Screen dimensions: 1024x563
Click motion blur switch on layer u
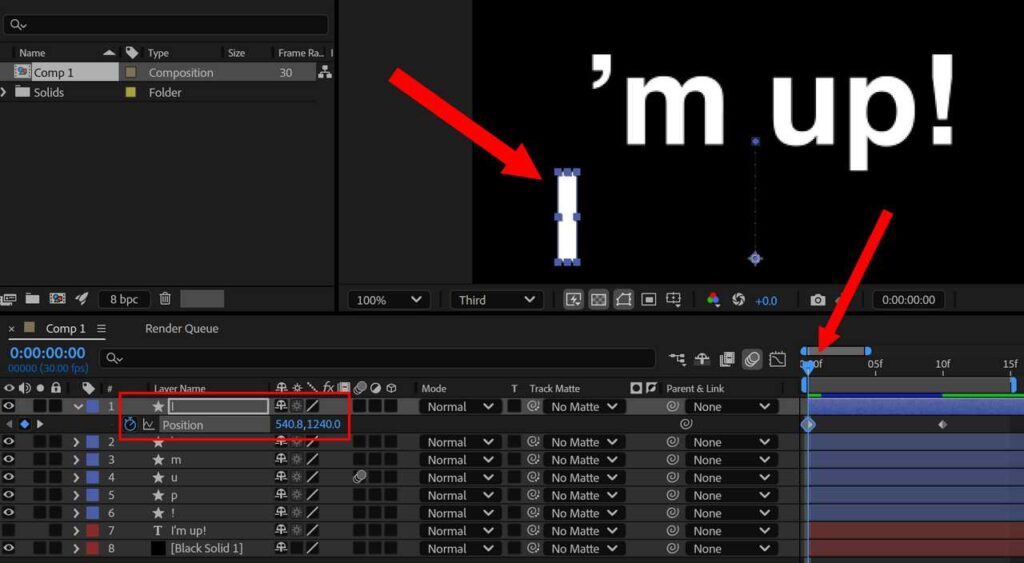(x=359, y=477)
